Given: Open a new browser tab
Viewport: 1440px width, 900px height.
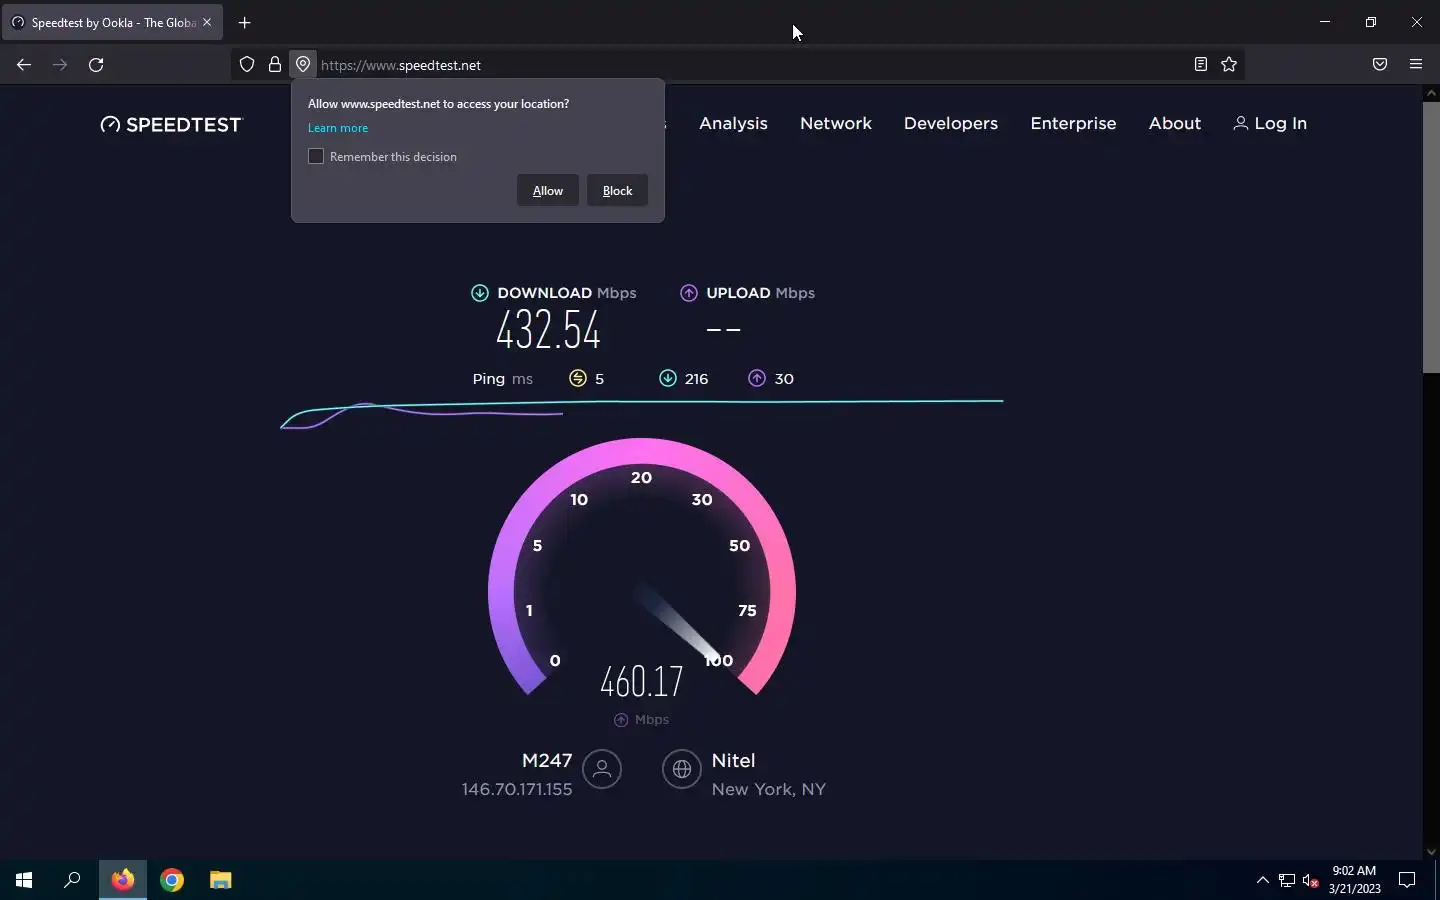Looking at the screenshot, I should [245, 22].
